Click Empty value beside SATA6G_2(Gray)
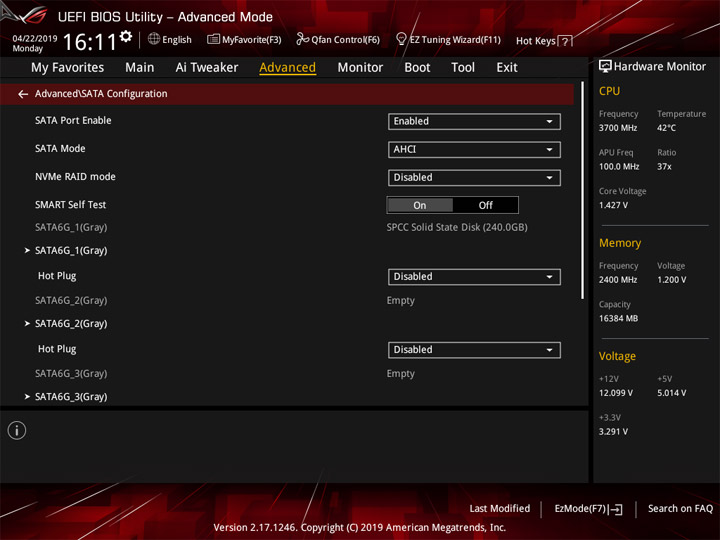The height and width of the screenshot is (540, 720). point(400,301)
